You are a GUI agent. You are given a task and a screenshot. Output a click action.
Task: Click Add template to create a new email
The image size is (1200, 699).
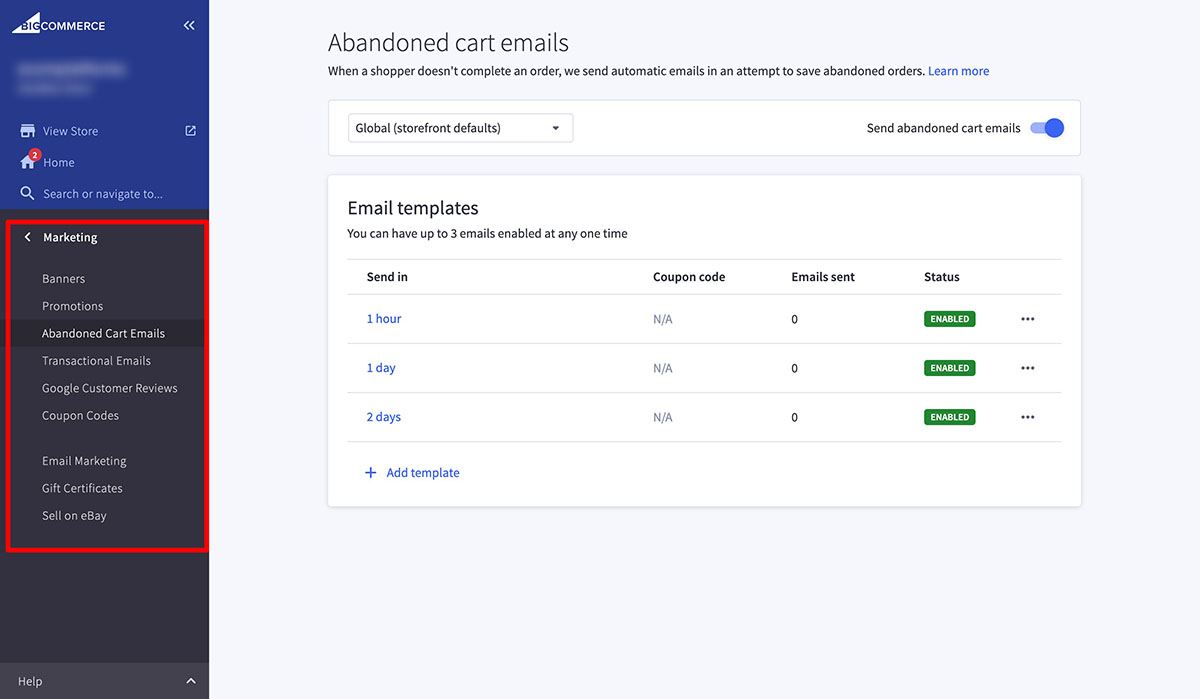[422, 472]
